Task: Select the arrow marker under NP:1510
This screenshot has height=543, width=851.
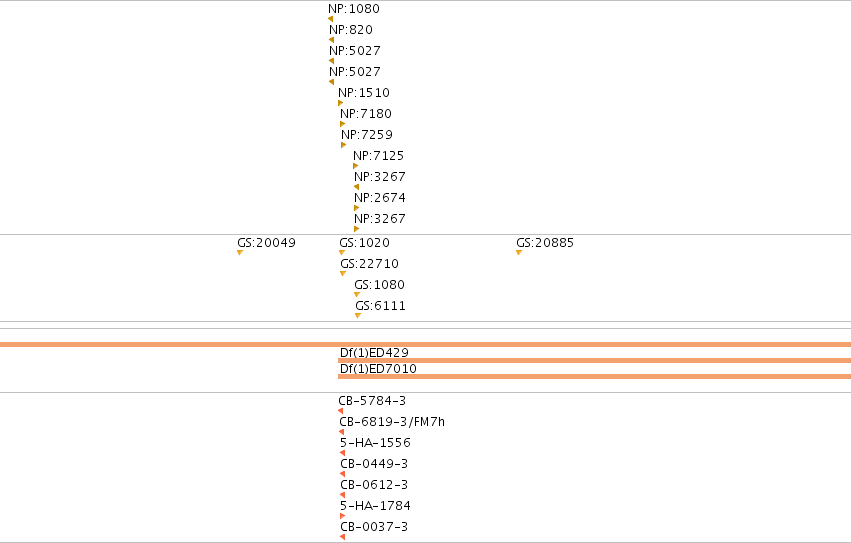Action: pos(341,103)
